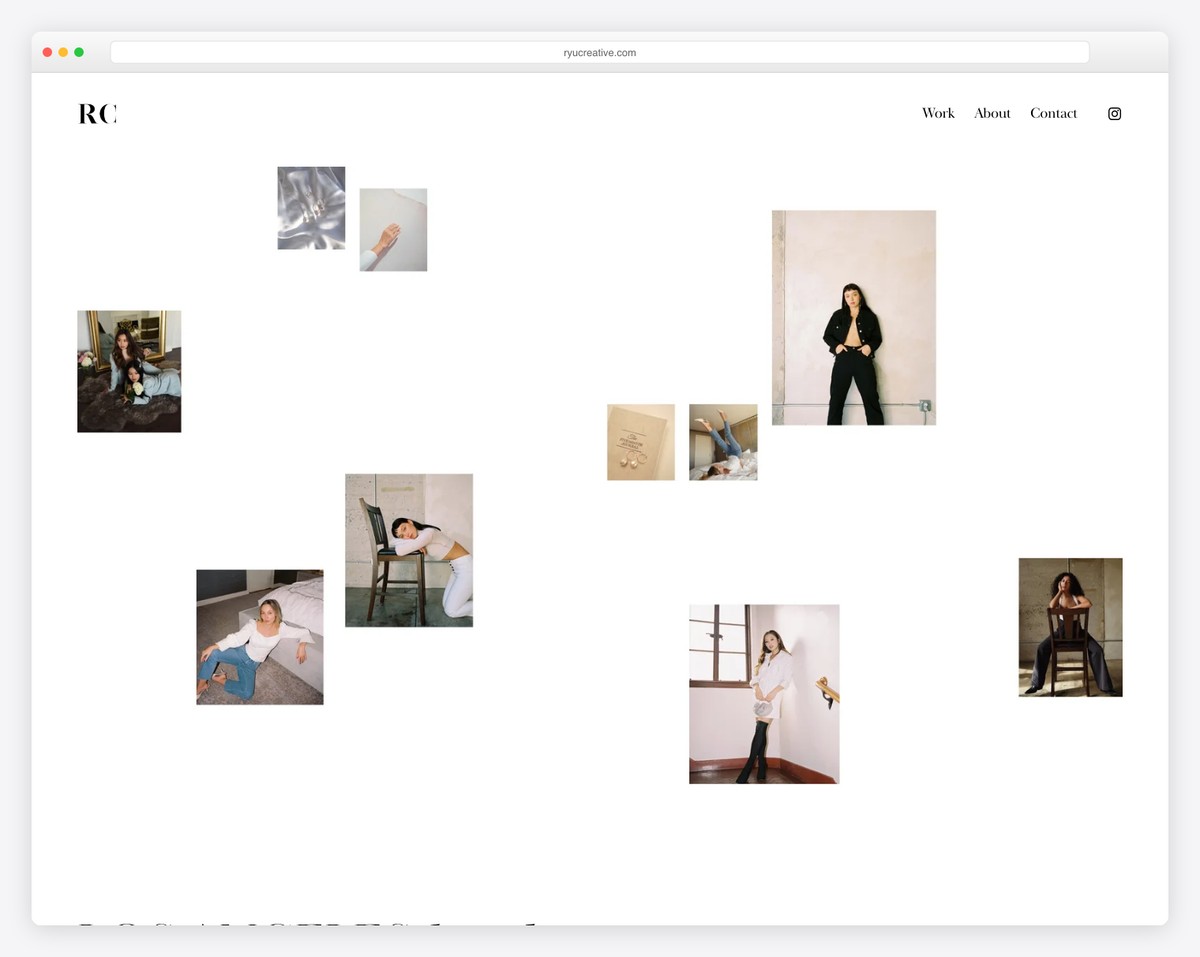Click the red close window control
The height and width of the screenshot is (957, 1200).
click(x=46, y=51)
